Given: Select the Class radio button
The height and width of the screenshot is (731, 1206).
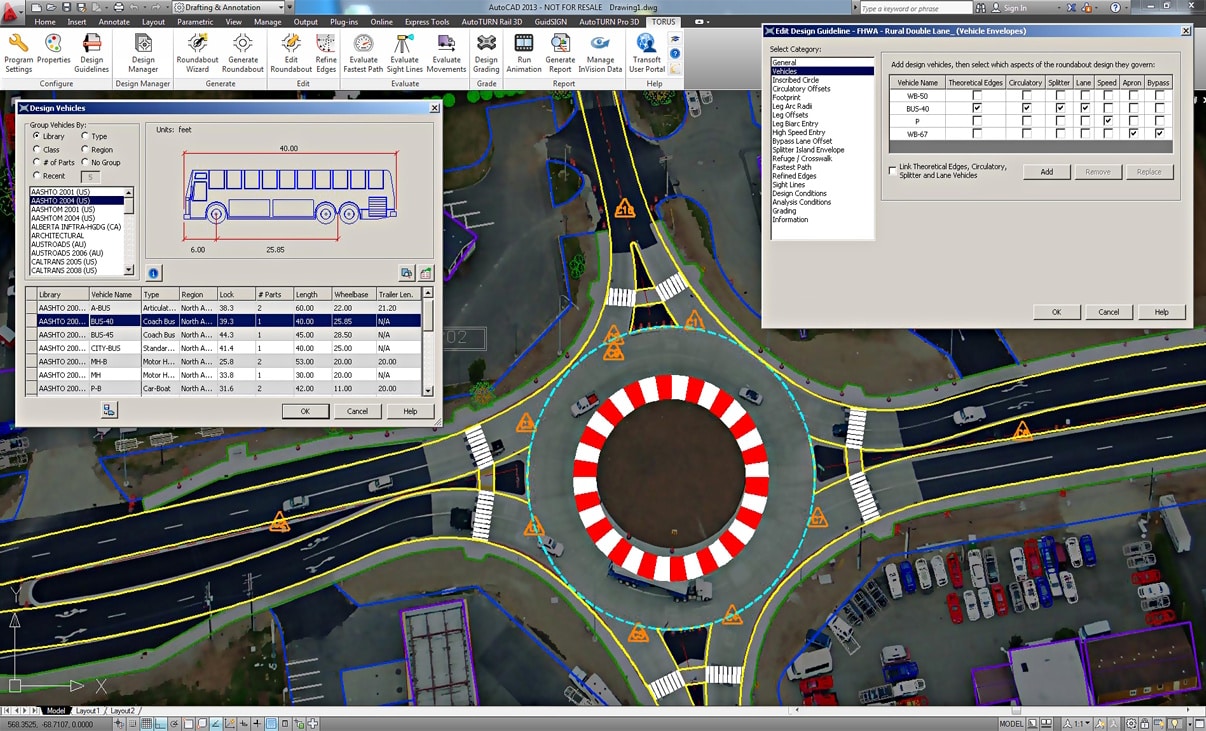Looking at the screenshot, I should 37,150.
